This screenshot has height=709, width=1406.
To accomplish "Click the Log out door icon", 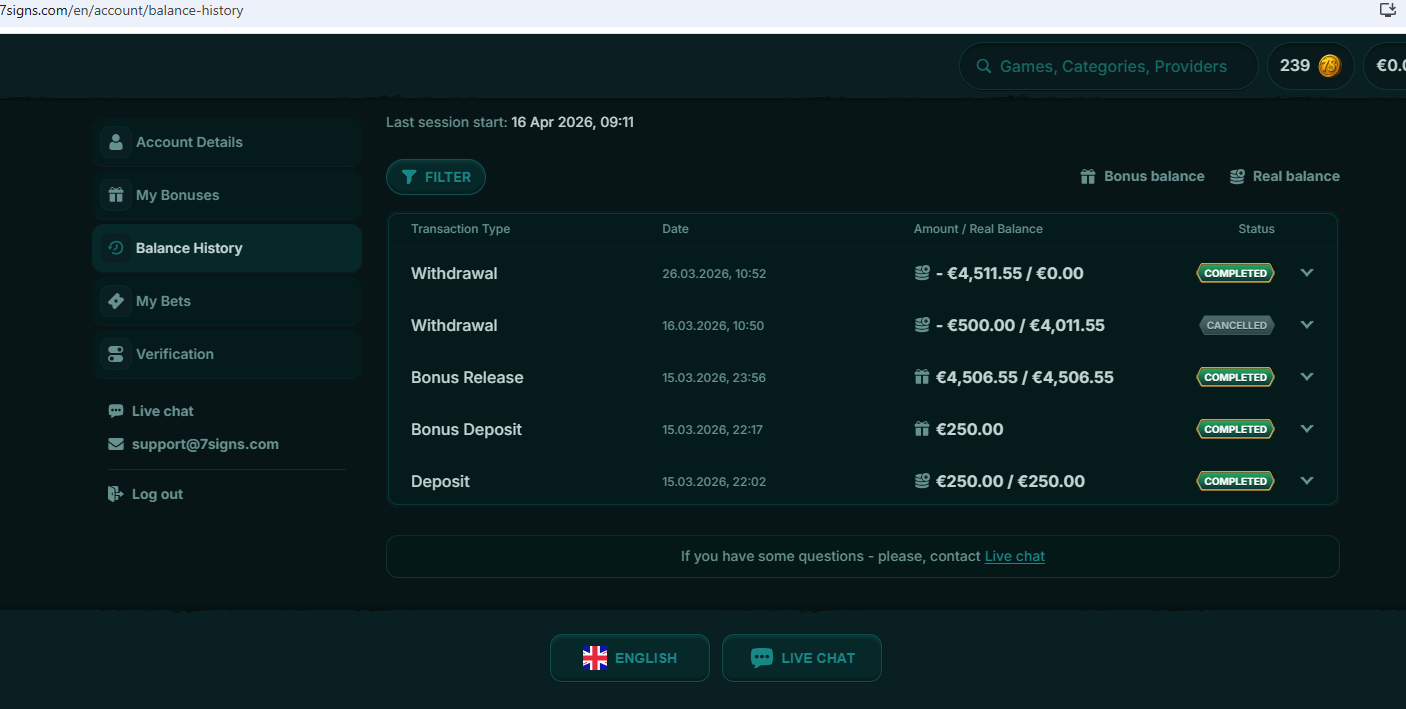I will coord(116,494).
